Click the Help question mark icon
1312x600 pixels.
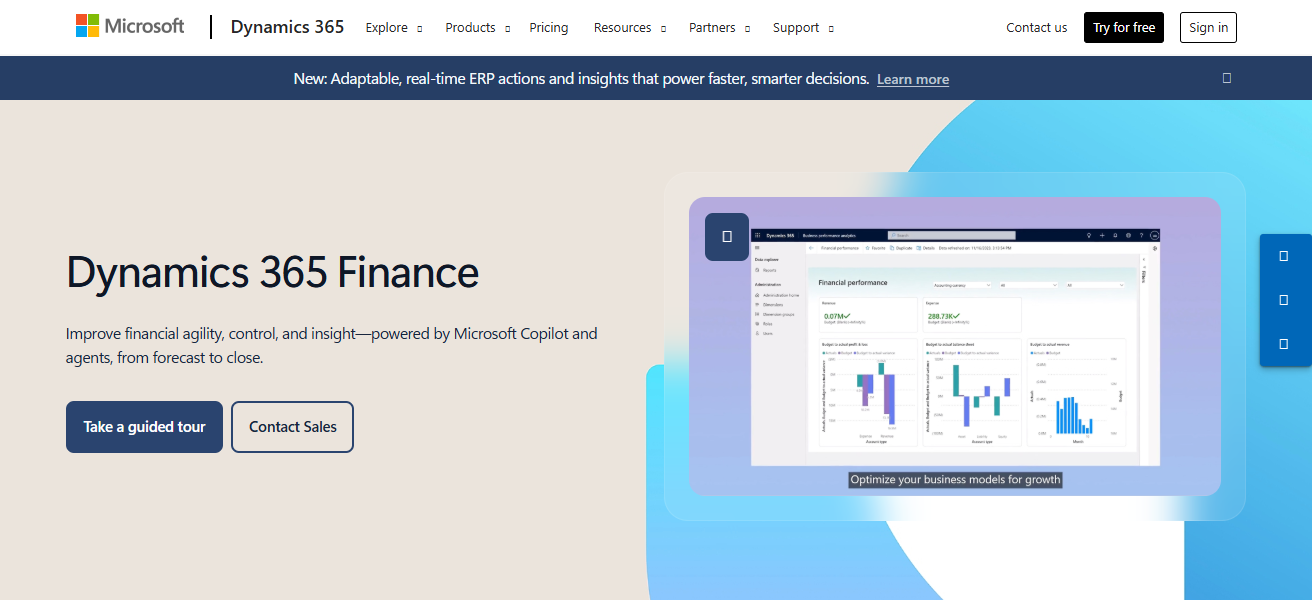(x=1141, y=235)
